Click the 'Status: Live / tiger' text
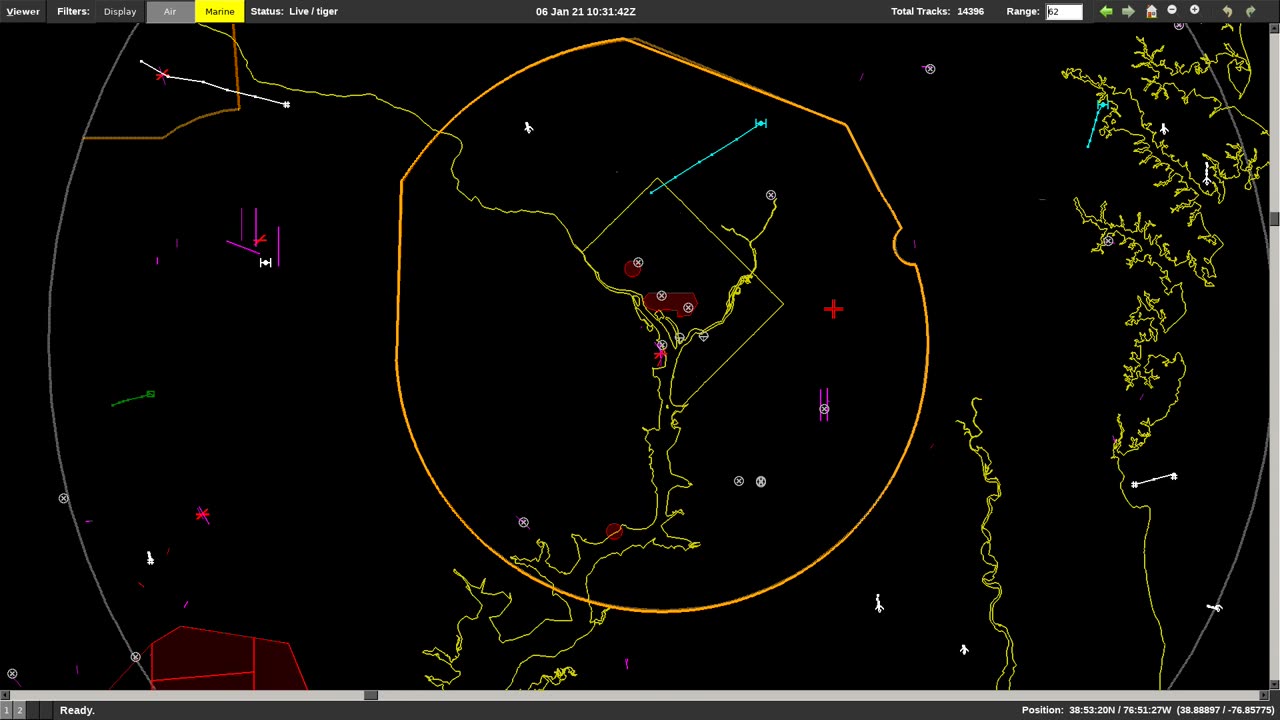The width and height of the screenshot is (1280, 720). (294, 12)
